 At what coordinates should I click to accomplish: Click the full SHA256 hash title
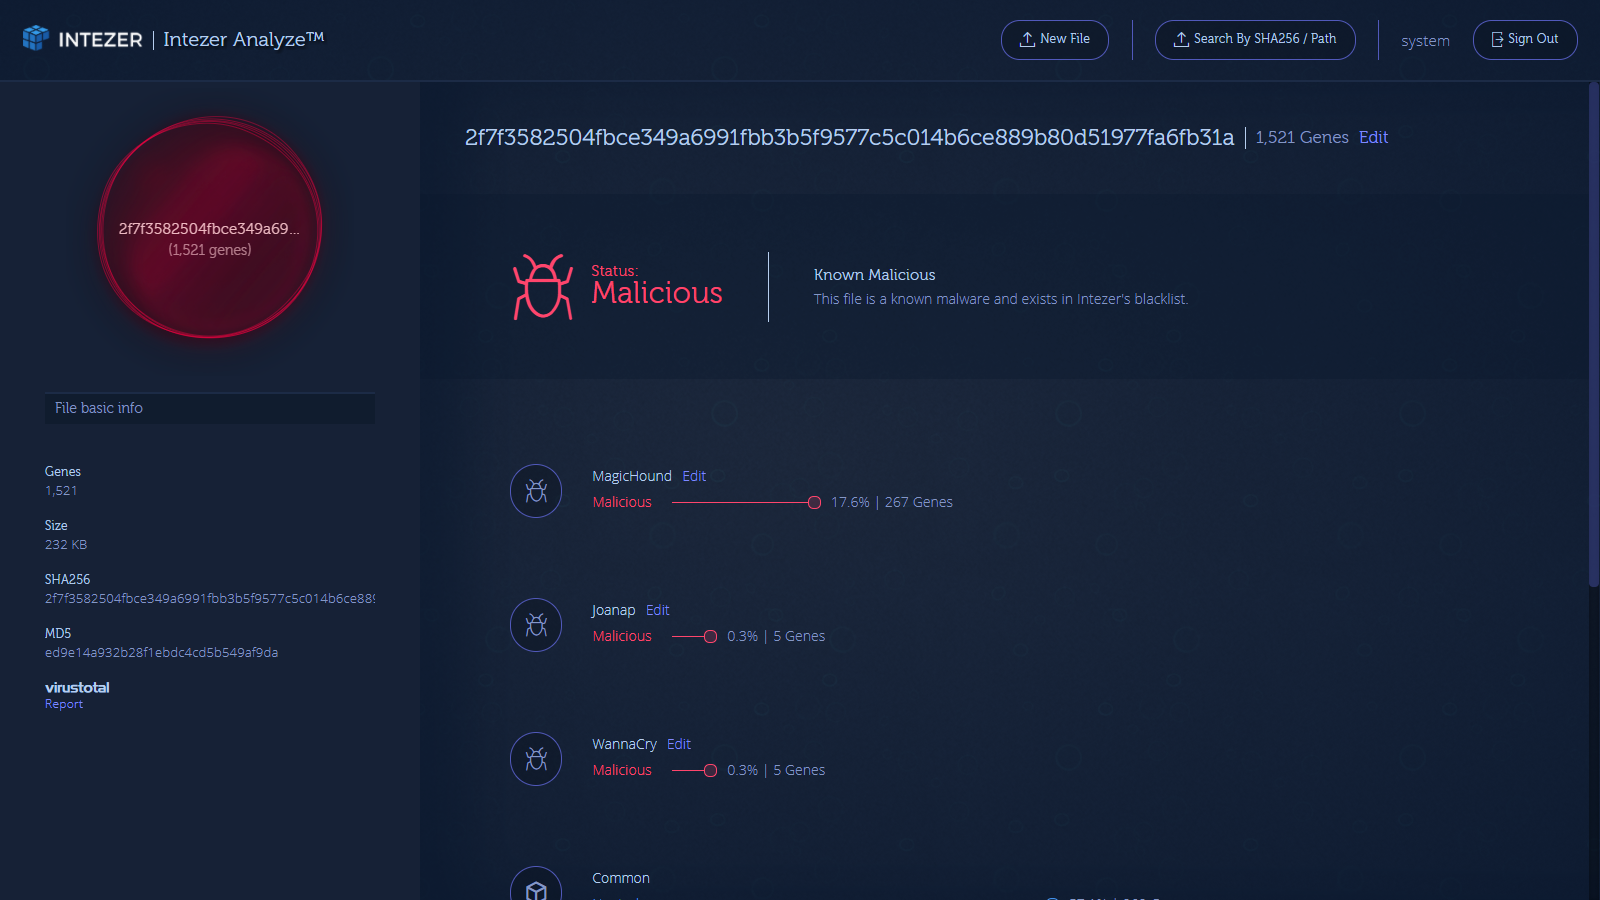(849, 137)
